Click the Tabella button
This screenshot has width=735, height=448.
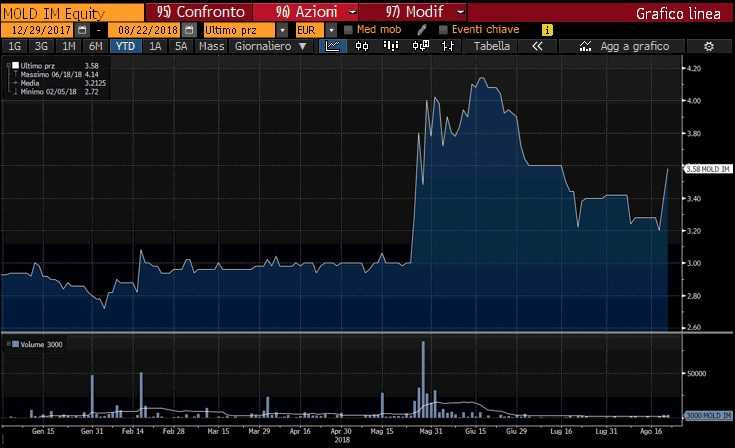(x=491, y=46)
